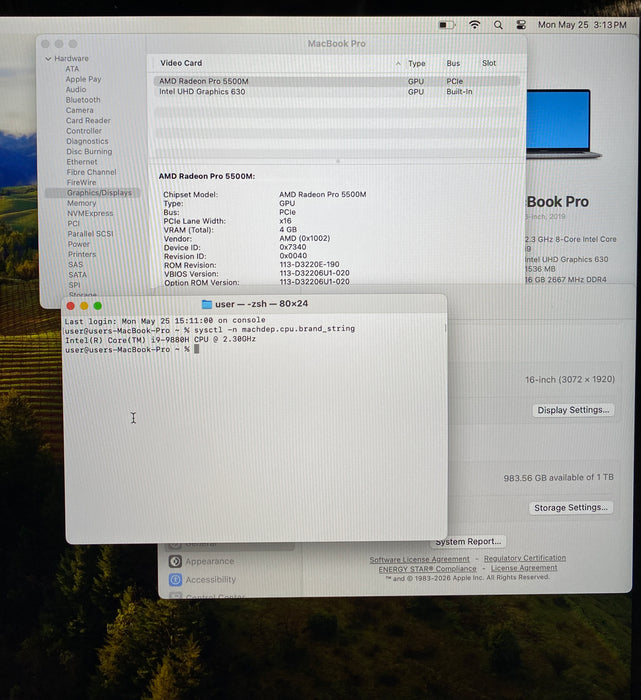Select Fibre Channel in the sidebar
Viewport: 641px width, 700px height.
pyautogui.click(x=92, y=172)
